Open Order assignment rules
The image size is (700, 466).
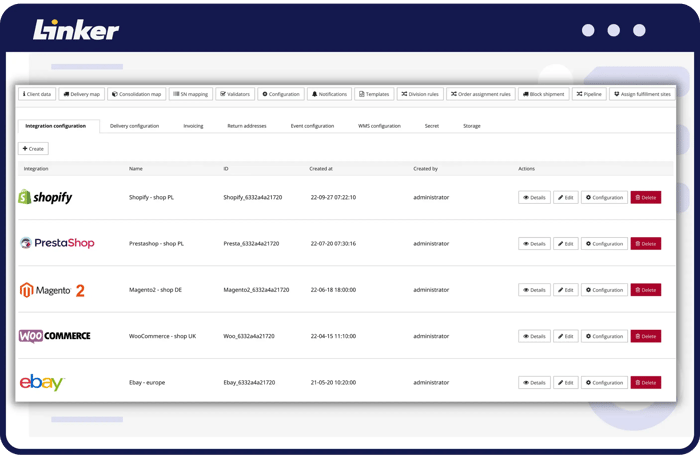[x=481, y=94]
